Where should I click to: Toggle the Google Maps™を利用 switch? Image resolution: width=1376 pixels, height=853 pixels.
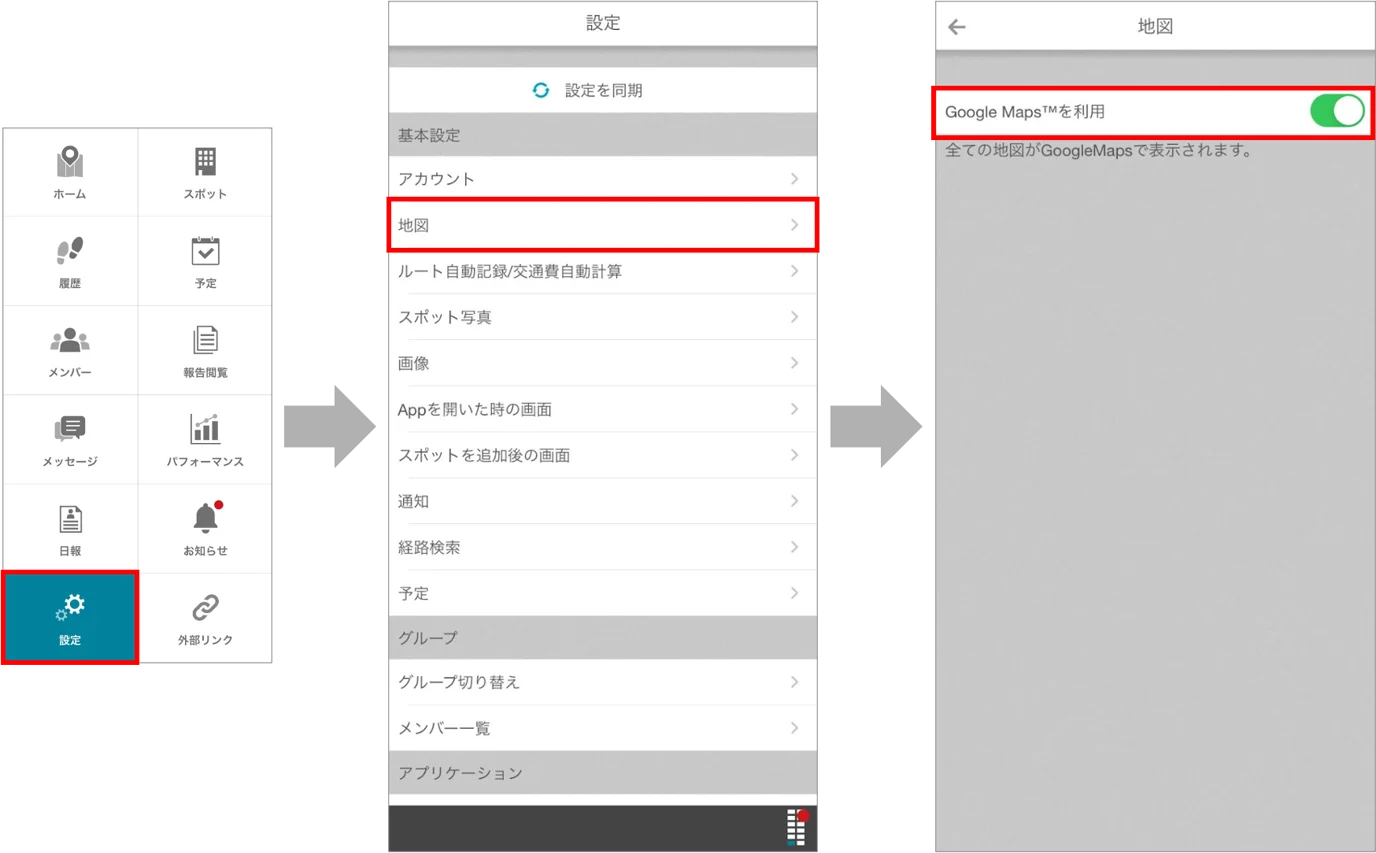point(1337,111)
